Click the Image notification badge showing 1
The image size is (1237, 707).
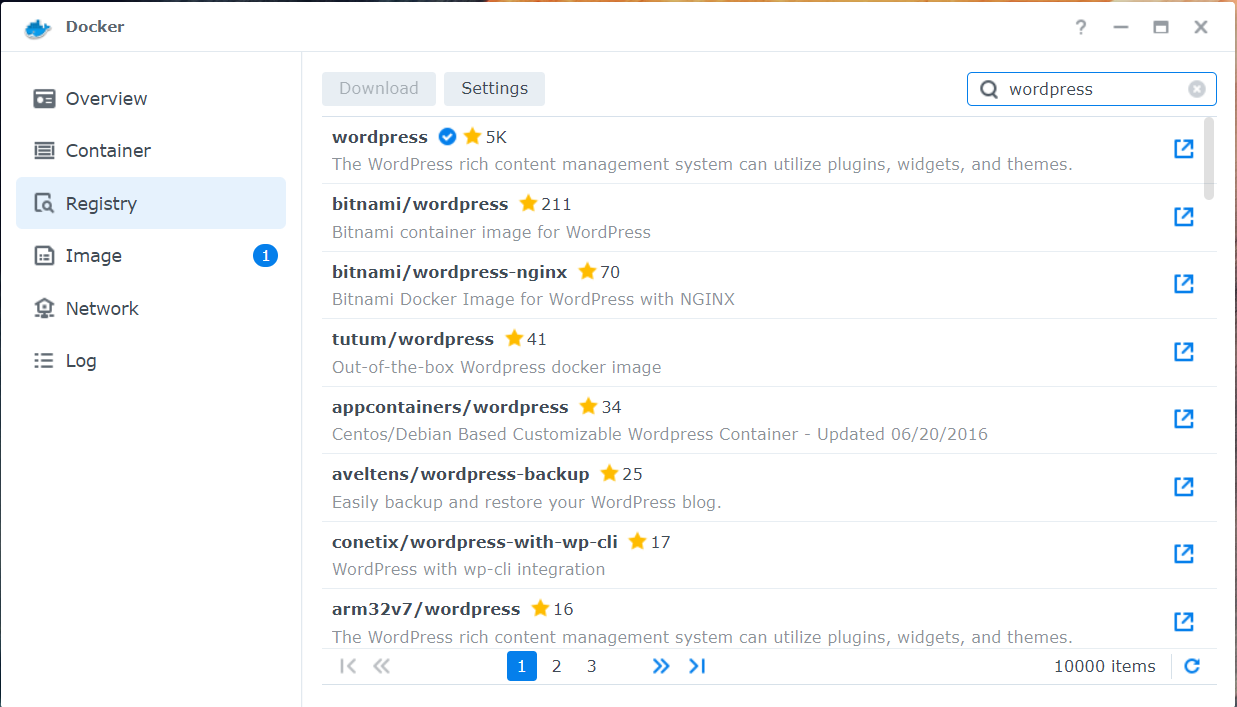click(265, 256)
